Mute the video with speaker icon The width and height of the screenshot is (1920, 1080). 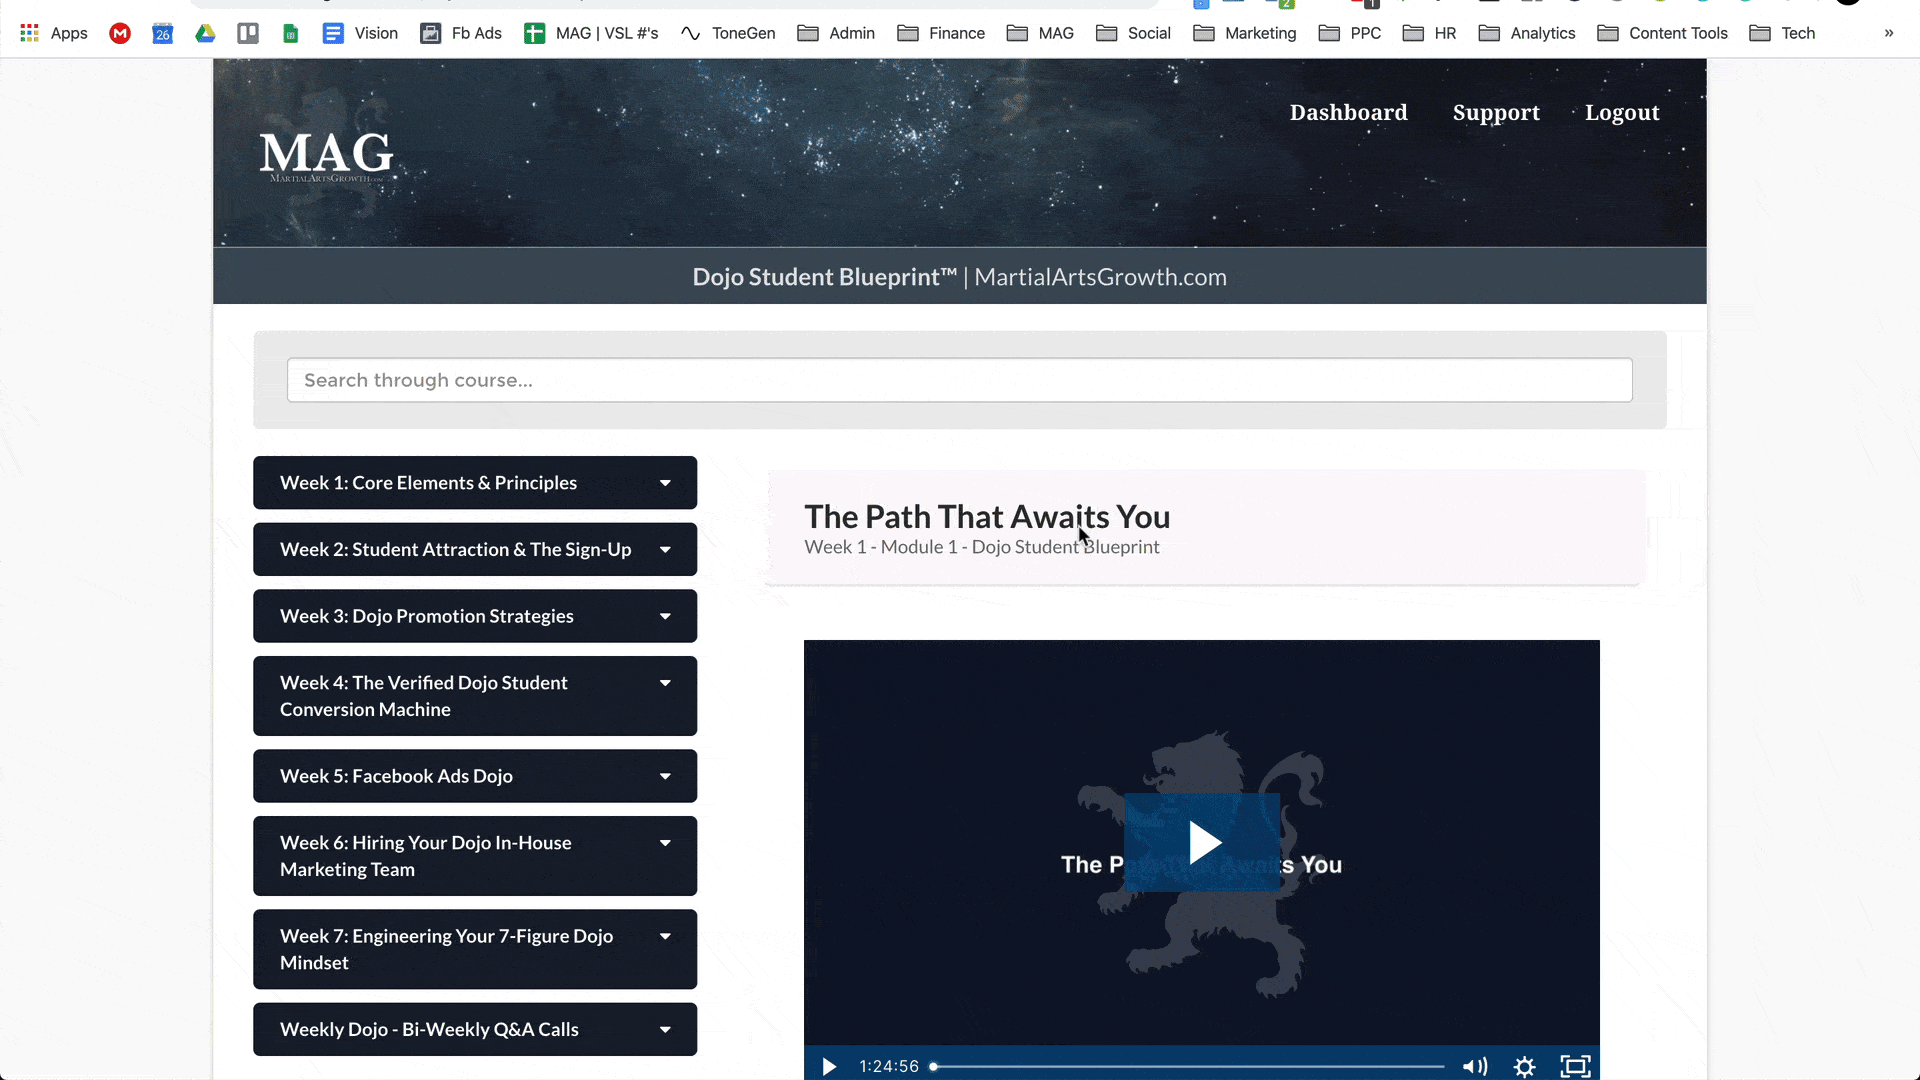pos(1475,1066)
